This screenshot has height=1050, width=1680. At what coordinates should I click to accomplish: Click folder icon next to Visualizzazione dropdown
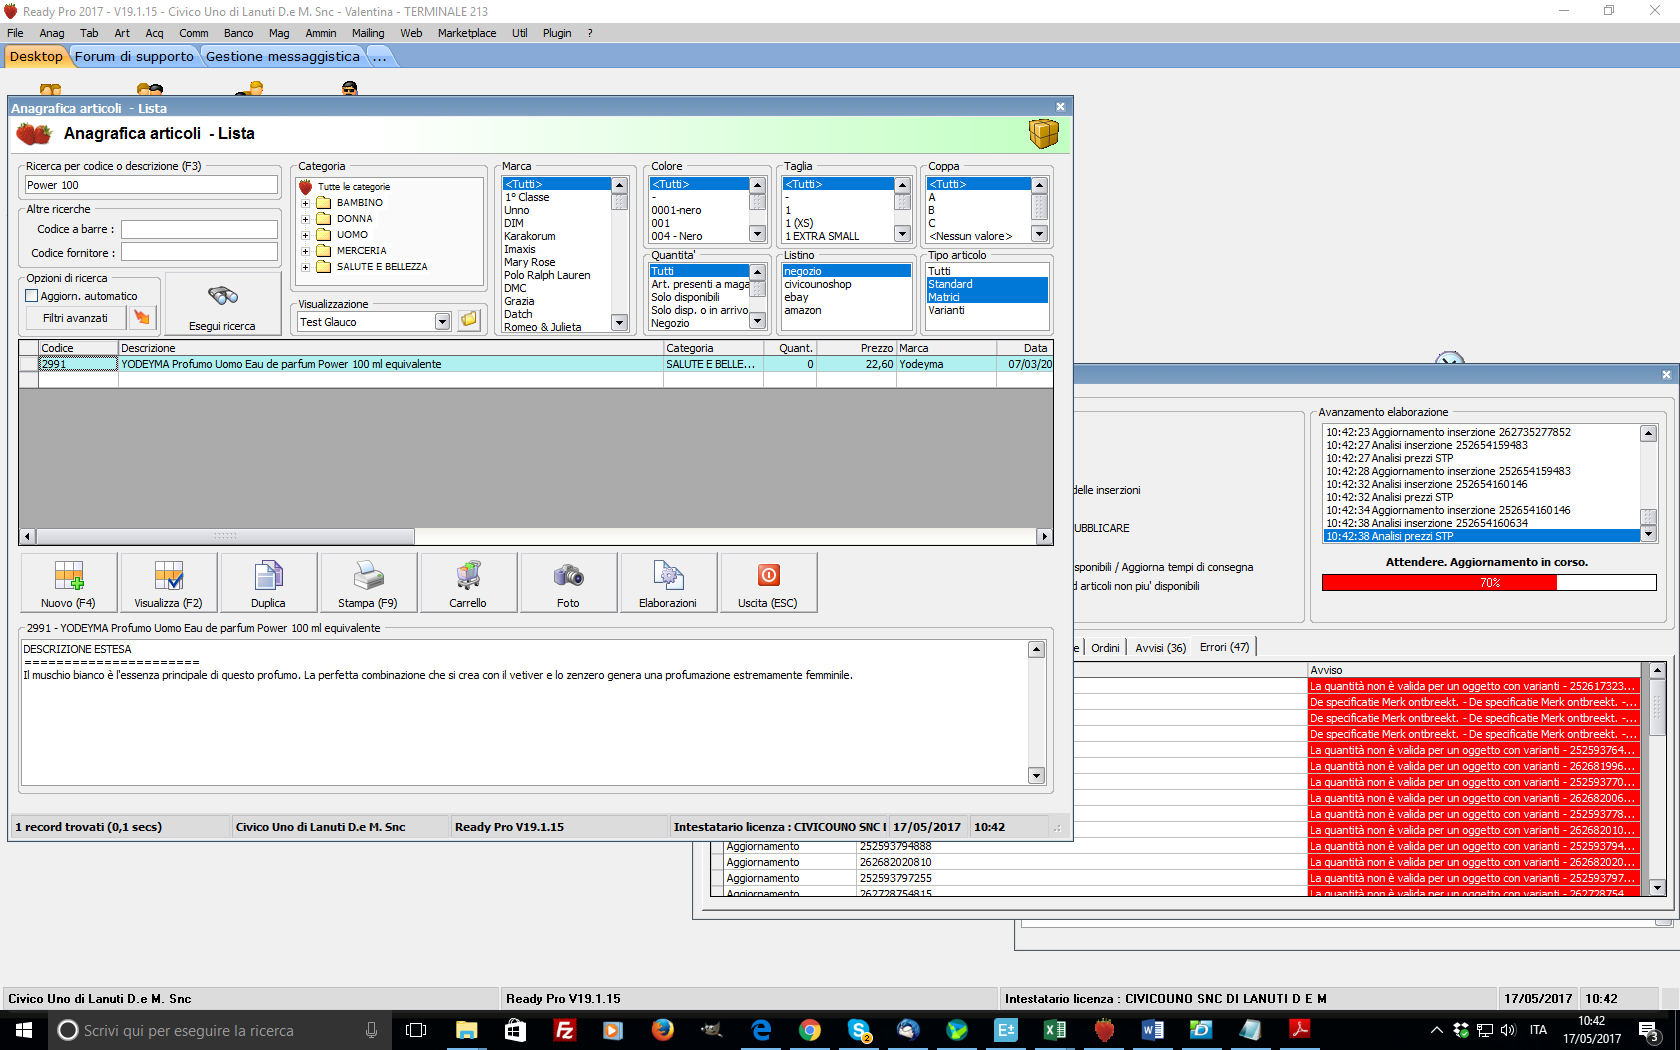tap(469, 321)
